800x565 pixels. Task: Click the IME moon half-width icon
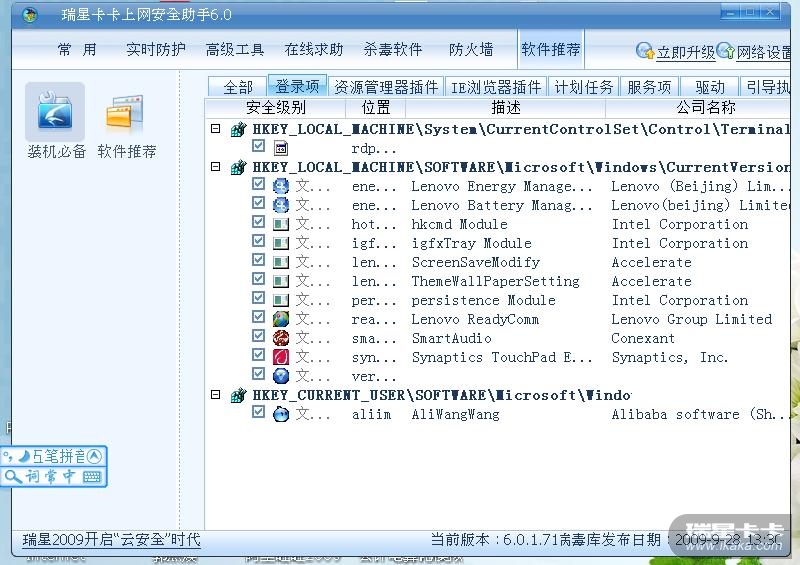pos(24,456)
